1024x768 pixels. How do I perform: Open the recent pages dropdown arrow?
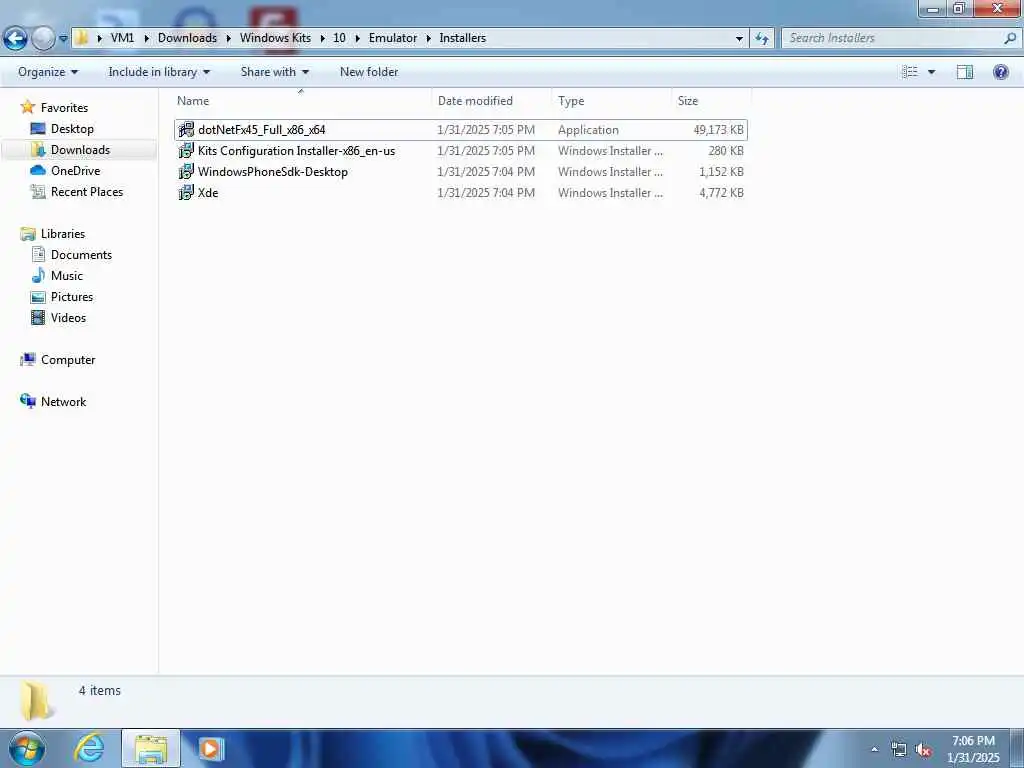pos(63,39)
